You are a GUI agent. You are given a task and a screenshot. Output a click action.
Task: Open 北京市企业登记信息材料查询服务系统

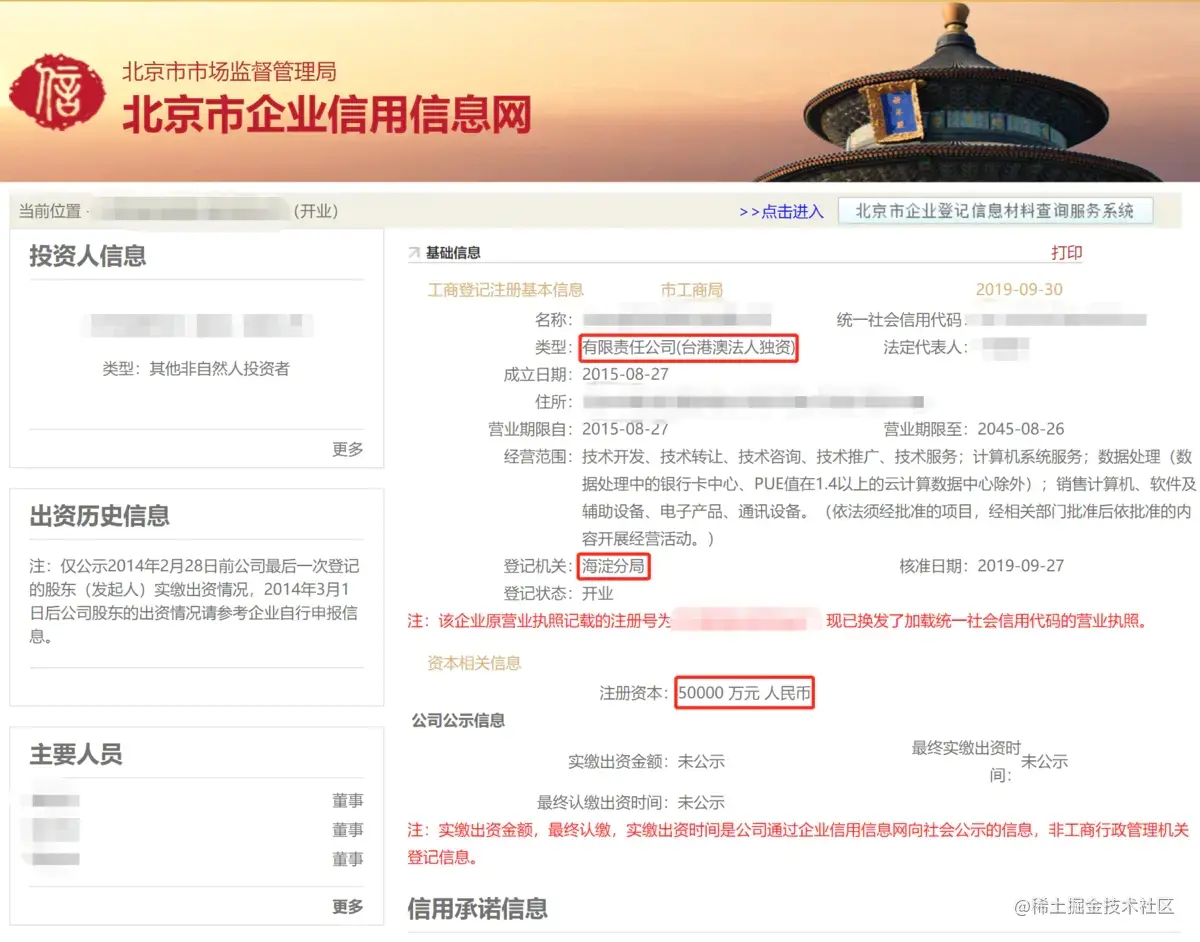[x=996, y=210]
